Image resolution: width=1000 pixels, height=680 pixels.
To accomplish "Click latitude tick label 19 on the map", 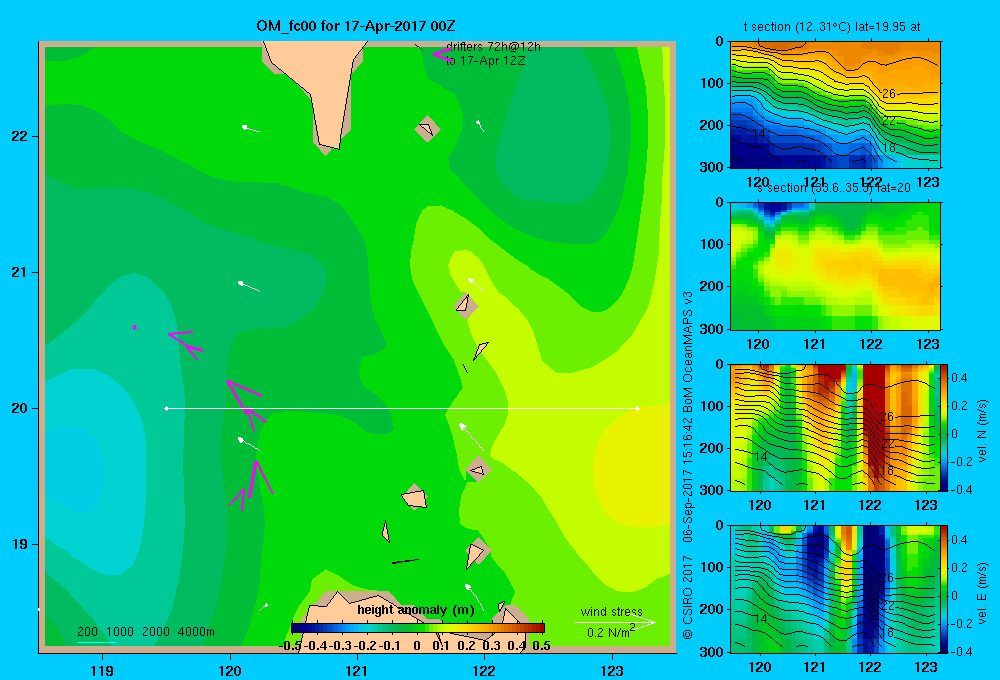I will coord(19,544).
